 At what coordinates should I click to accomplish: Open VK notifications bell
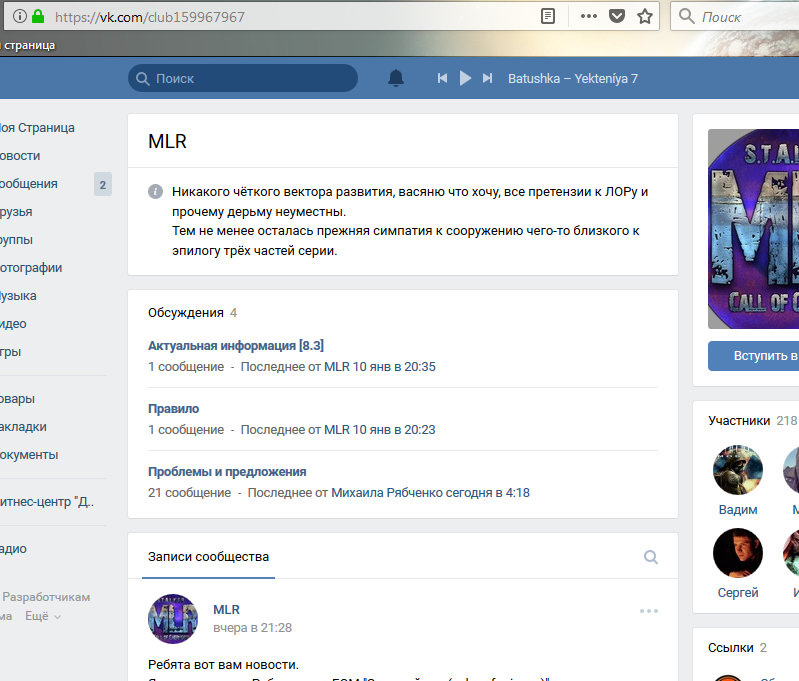[396, 78]
